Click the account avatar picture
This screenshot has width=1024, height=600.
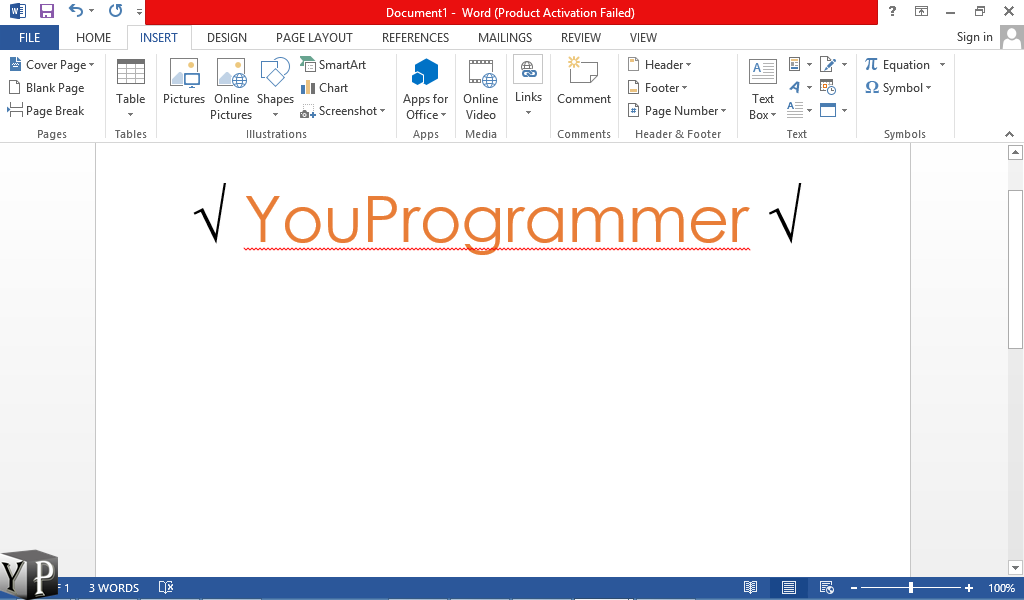pos(1012,38)
